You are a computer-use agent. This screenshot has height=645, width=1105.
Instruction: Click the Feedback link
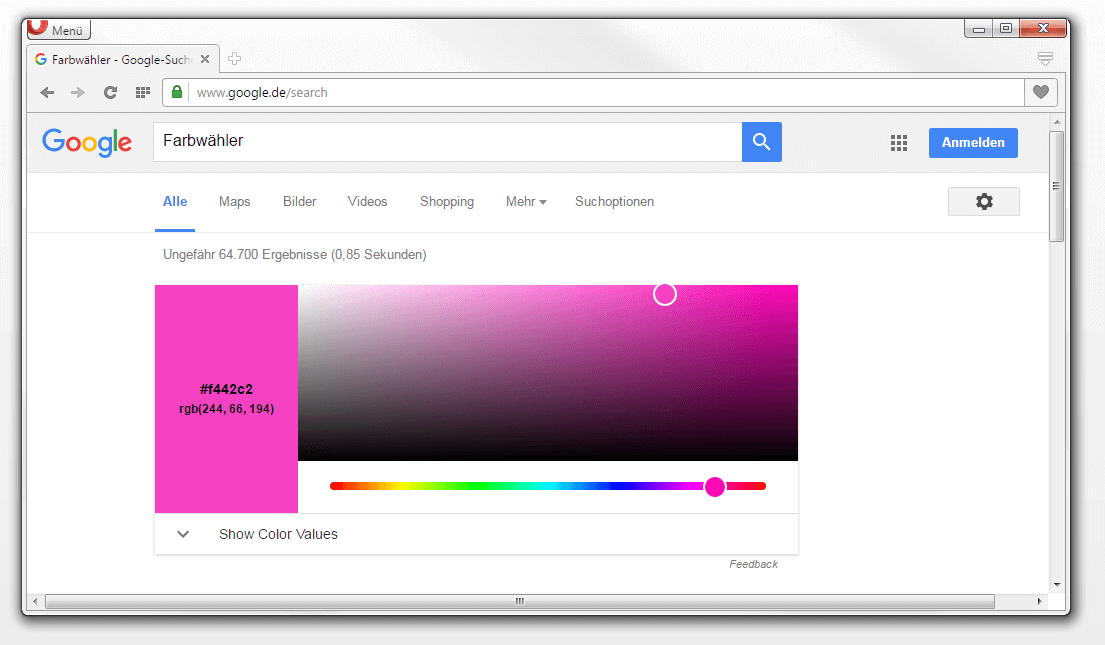753,564
